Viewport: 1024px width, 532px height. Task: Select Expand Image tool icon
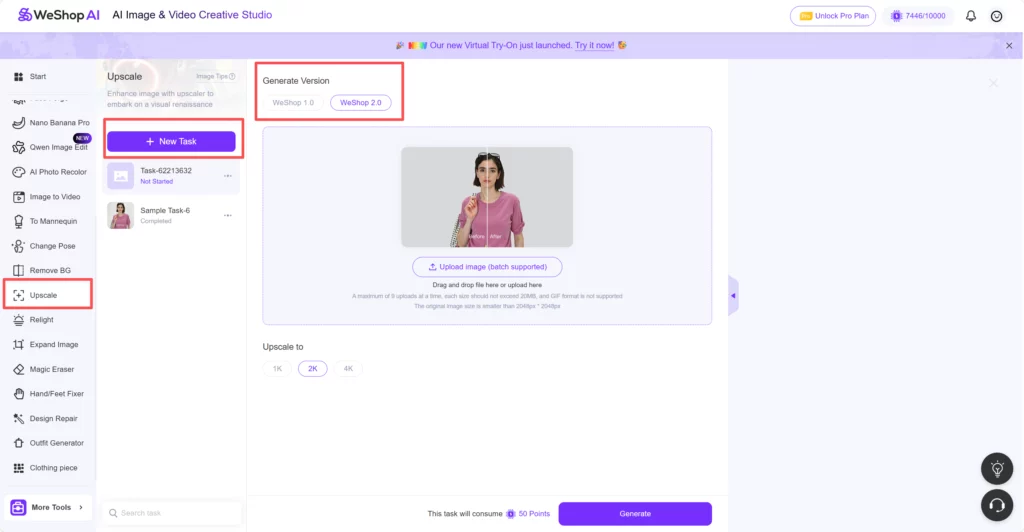(x=18, y=345)
